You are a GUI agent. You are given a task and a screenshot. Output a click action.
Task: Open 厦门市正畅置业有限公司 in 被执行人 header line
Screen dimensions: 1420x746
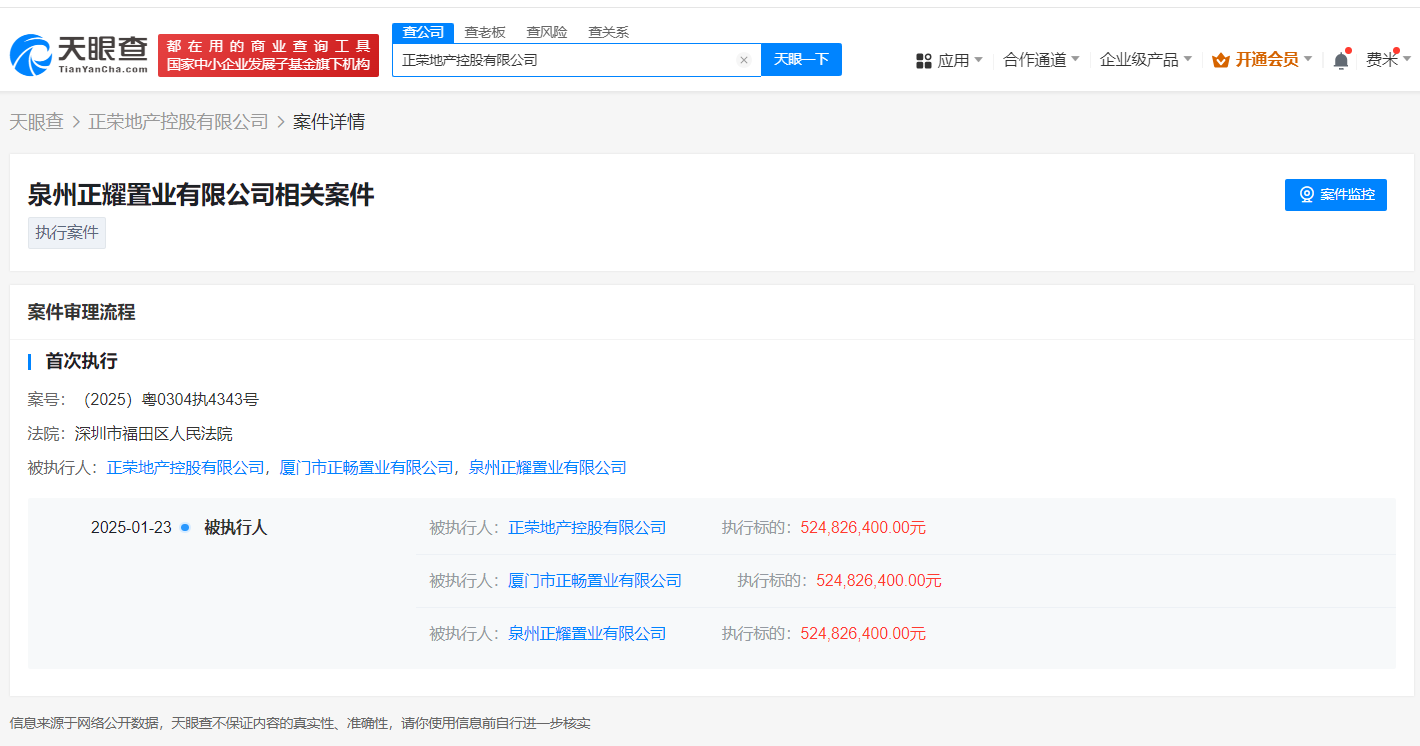point(366,467)
